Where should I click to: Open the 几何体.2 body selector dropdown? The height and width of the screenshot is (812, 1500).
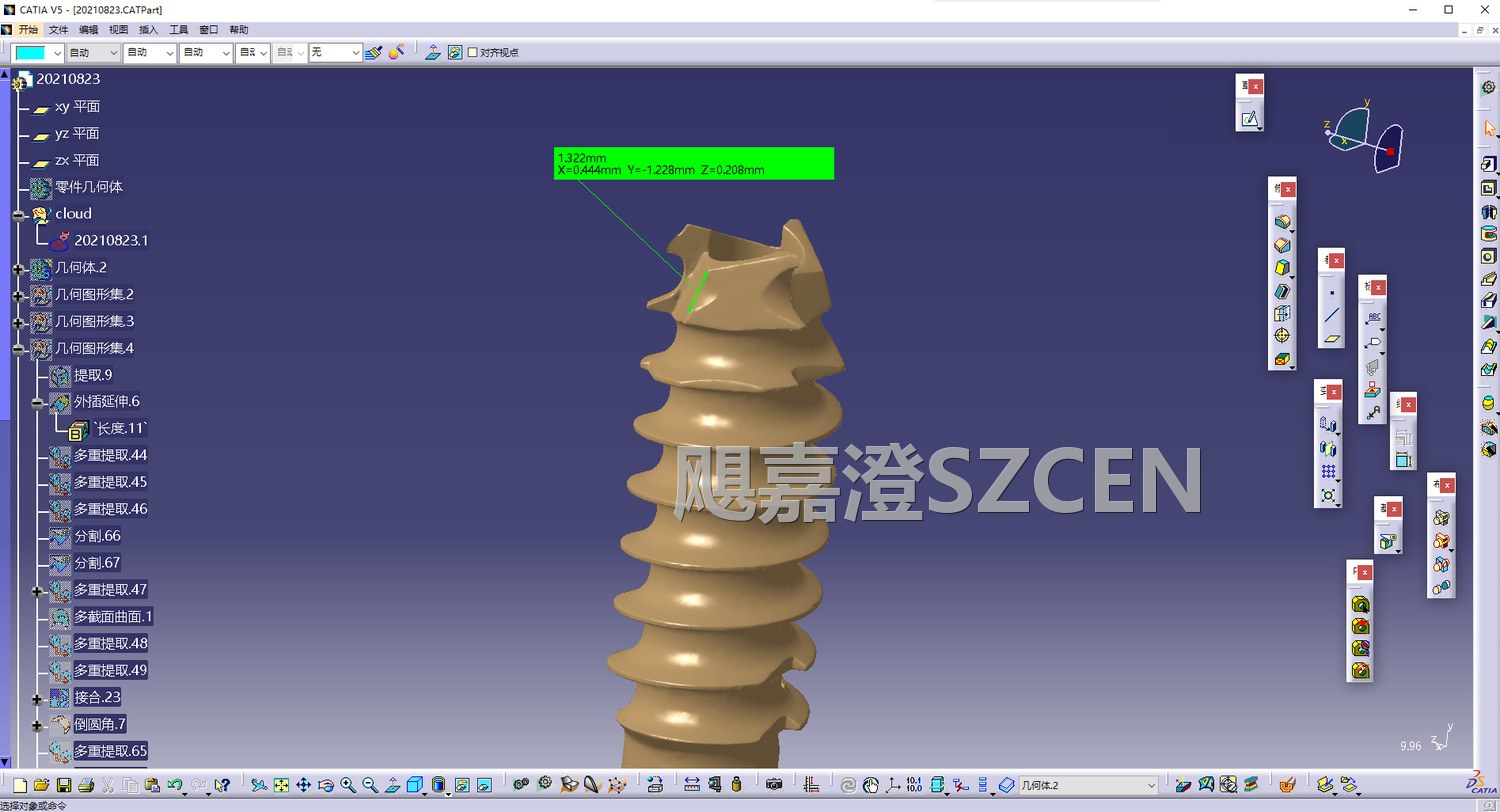click(x=1151, y=785)
